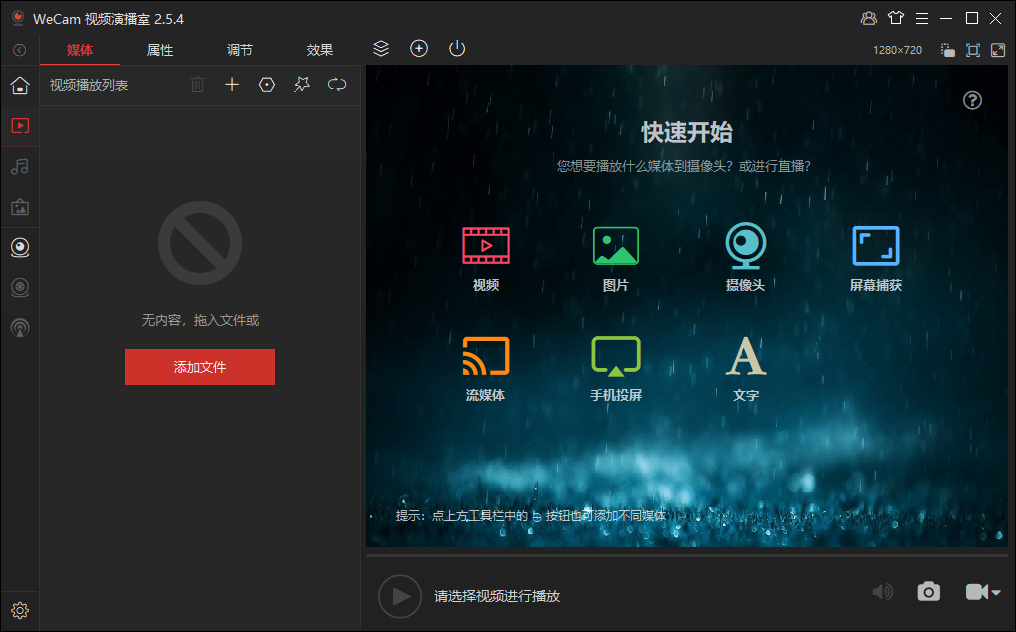Image resolution: width=1016 pixels, height=632 pixels.
Task: Toggle playlist loop mode icon
Action: [x=337, y=84]
